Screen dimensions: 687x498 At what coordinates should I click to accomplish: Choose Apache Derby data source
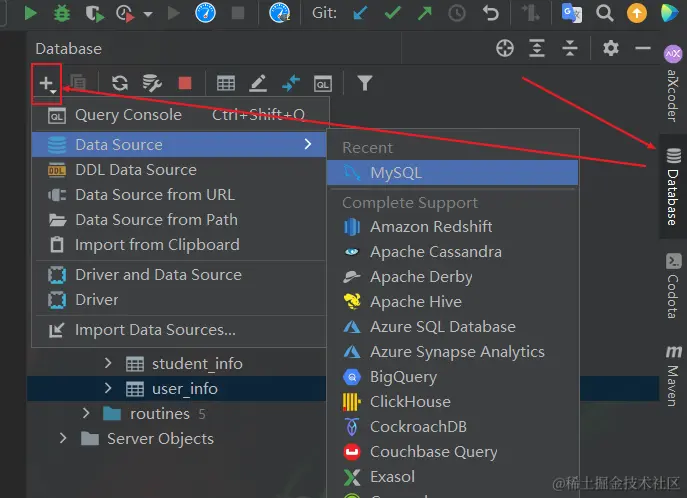coord(453,277)
